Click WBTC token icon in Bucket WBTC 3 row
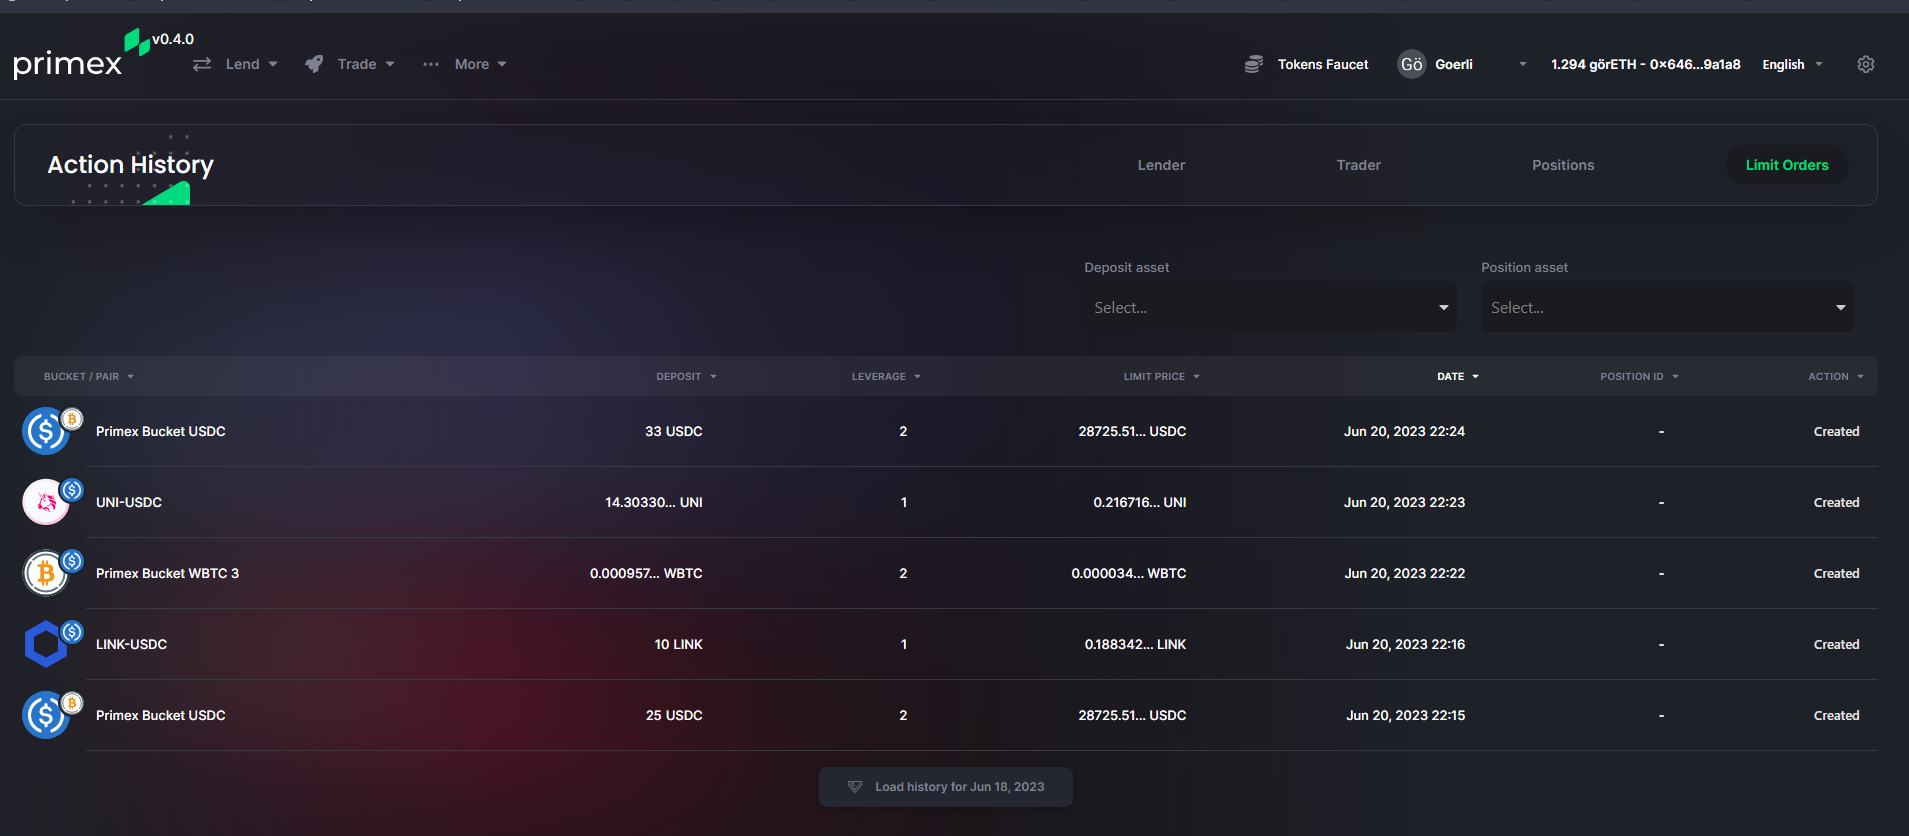This screenshot has height=836, width=1909. [46, 573]
